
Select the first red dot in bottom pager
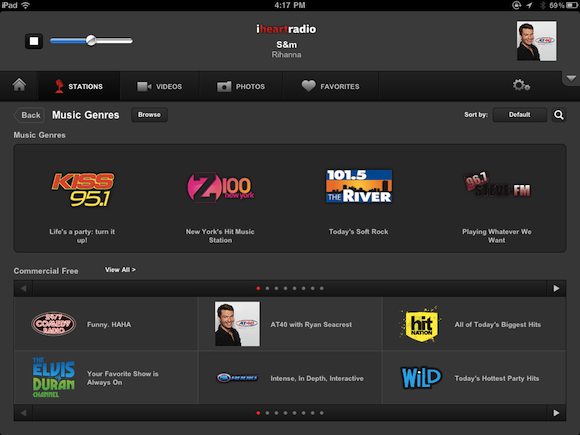pos(258,413)
